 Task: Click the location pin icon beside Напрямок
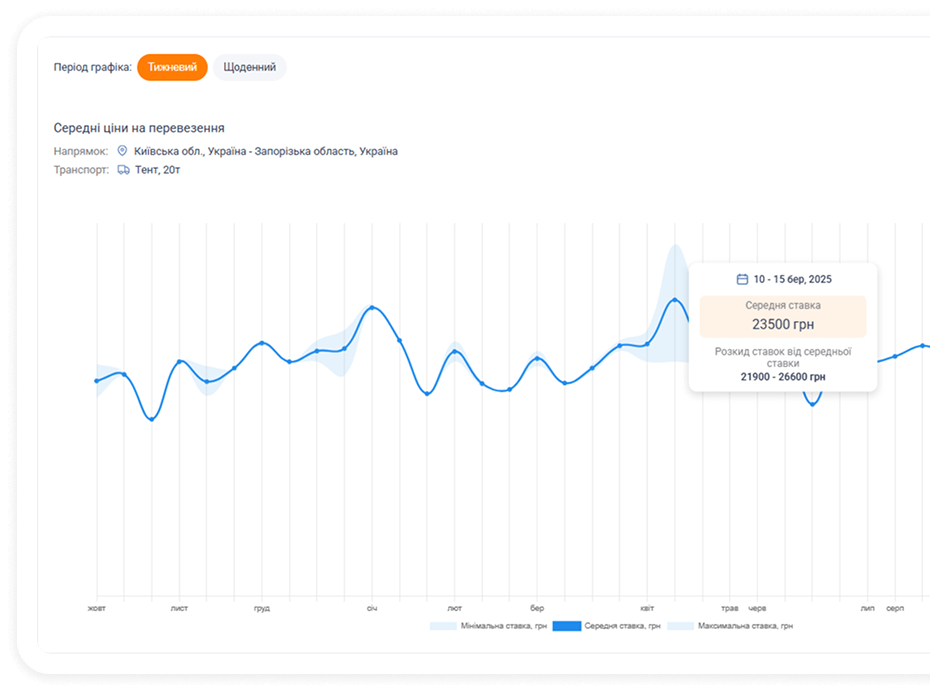(x=123, y=151)
